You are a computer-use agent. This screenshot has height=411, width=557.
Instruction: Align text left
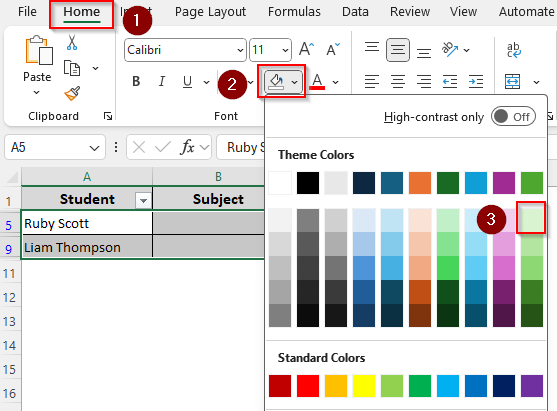[372, 82]
